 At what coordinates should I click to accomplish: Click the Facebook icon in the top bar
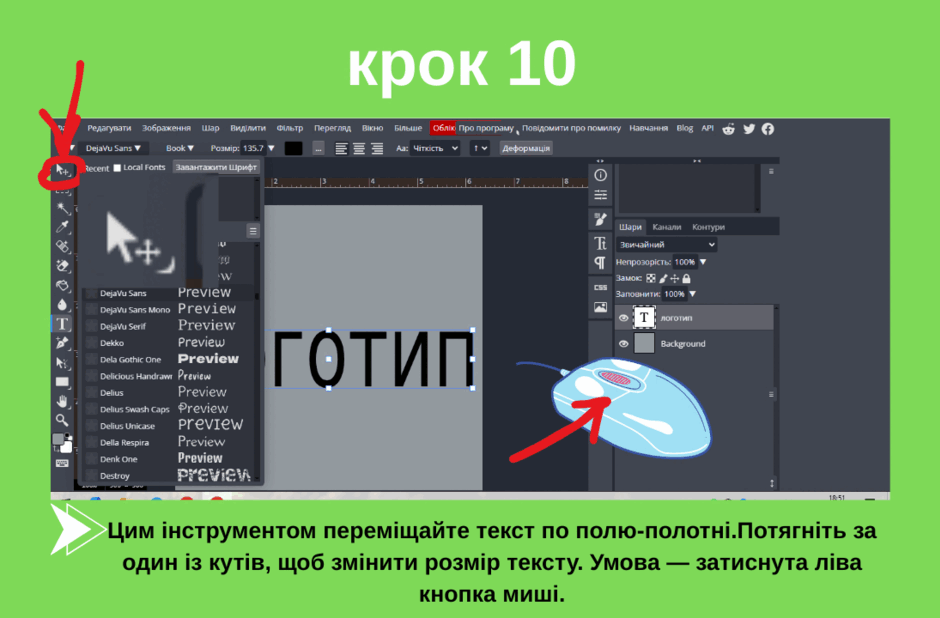pyautogui.click(x=768, y=129)
